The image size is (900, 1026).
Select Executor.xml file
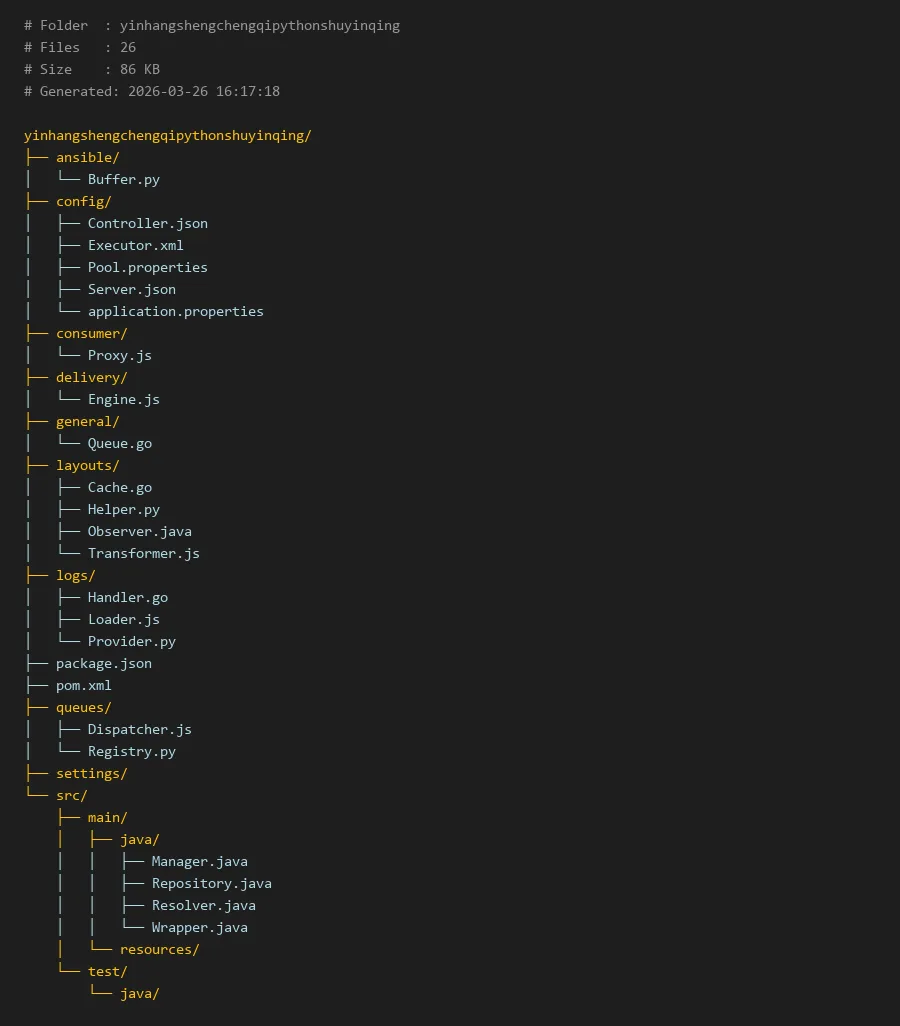[135, 245]
